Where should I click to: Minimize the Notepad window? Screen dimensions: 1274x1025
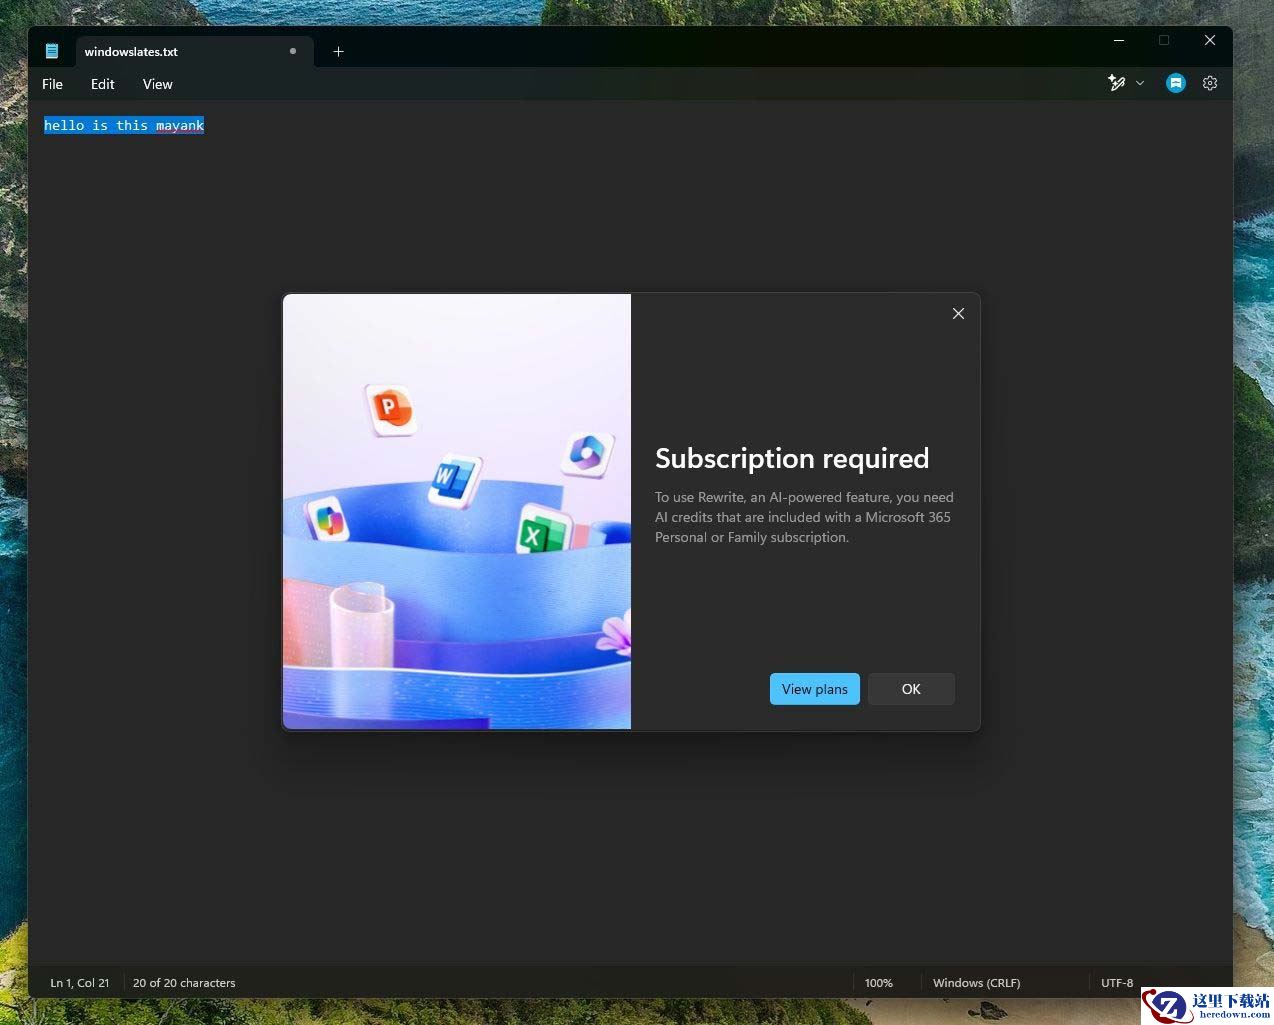point(1119,40)
